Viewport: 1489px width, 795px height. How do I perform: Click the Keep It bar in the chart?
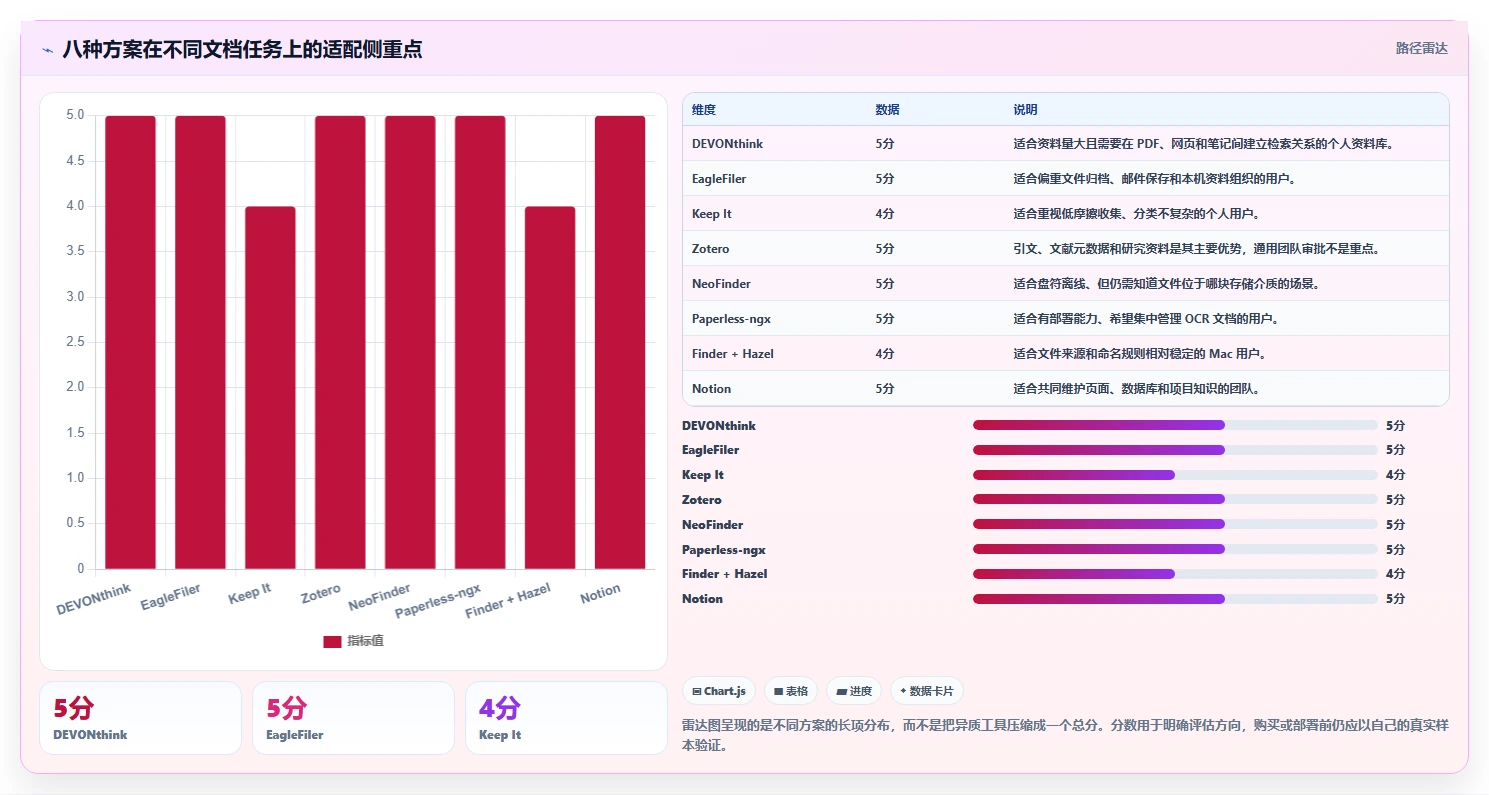[270, 388]
